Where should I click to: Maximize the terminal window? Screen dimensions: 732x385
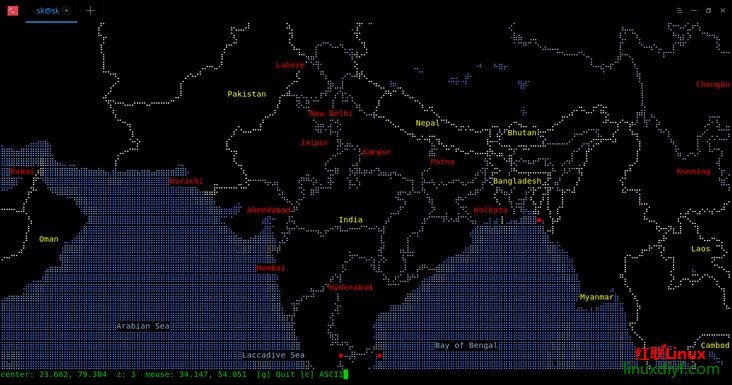(x=708, y=10)
